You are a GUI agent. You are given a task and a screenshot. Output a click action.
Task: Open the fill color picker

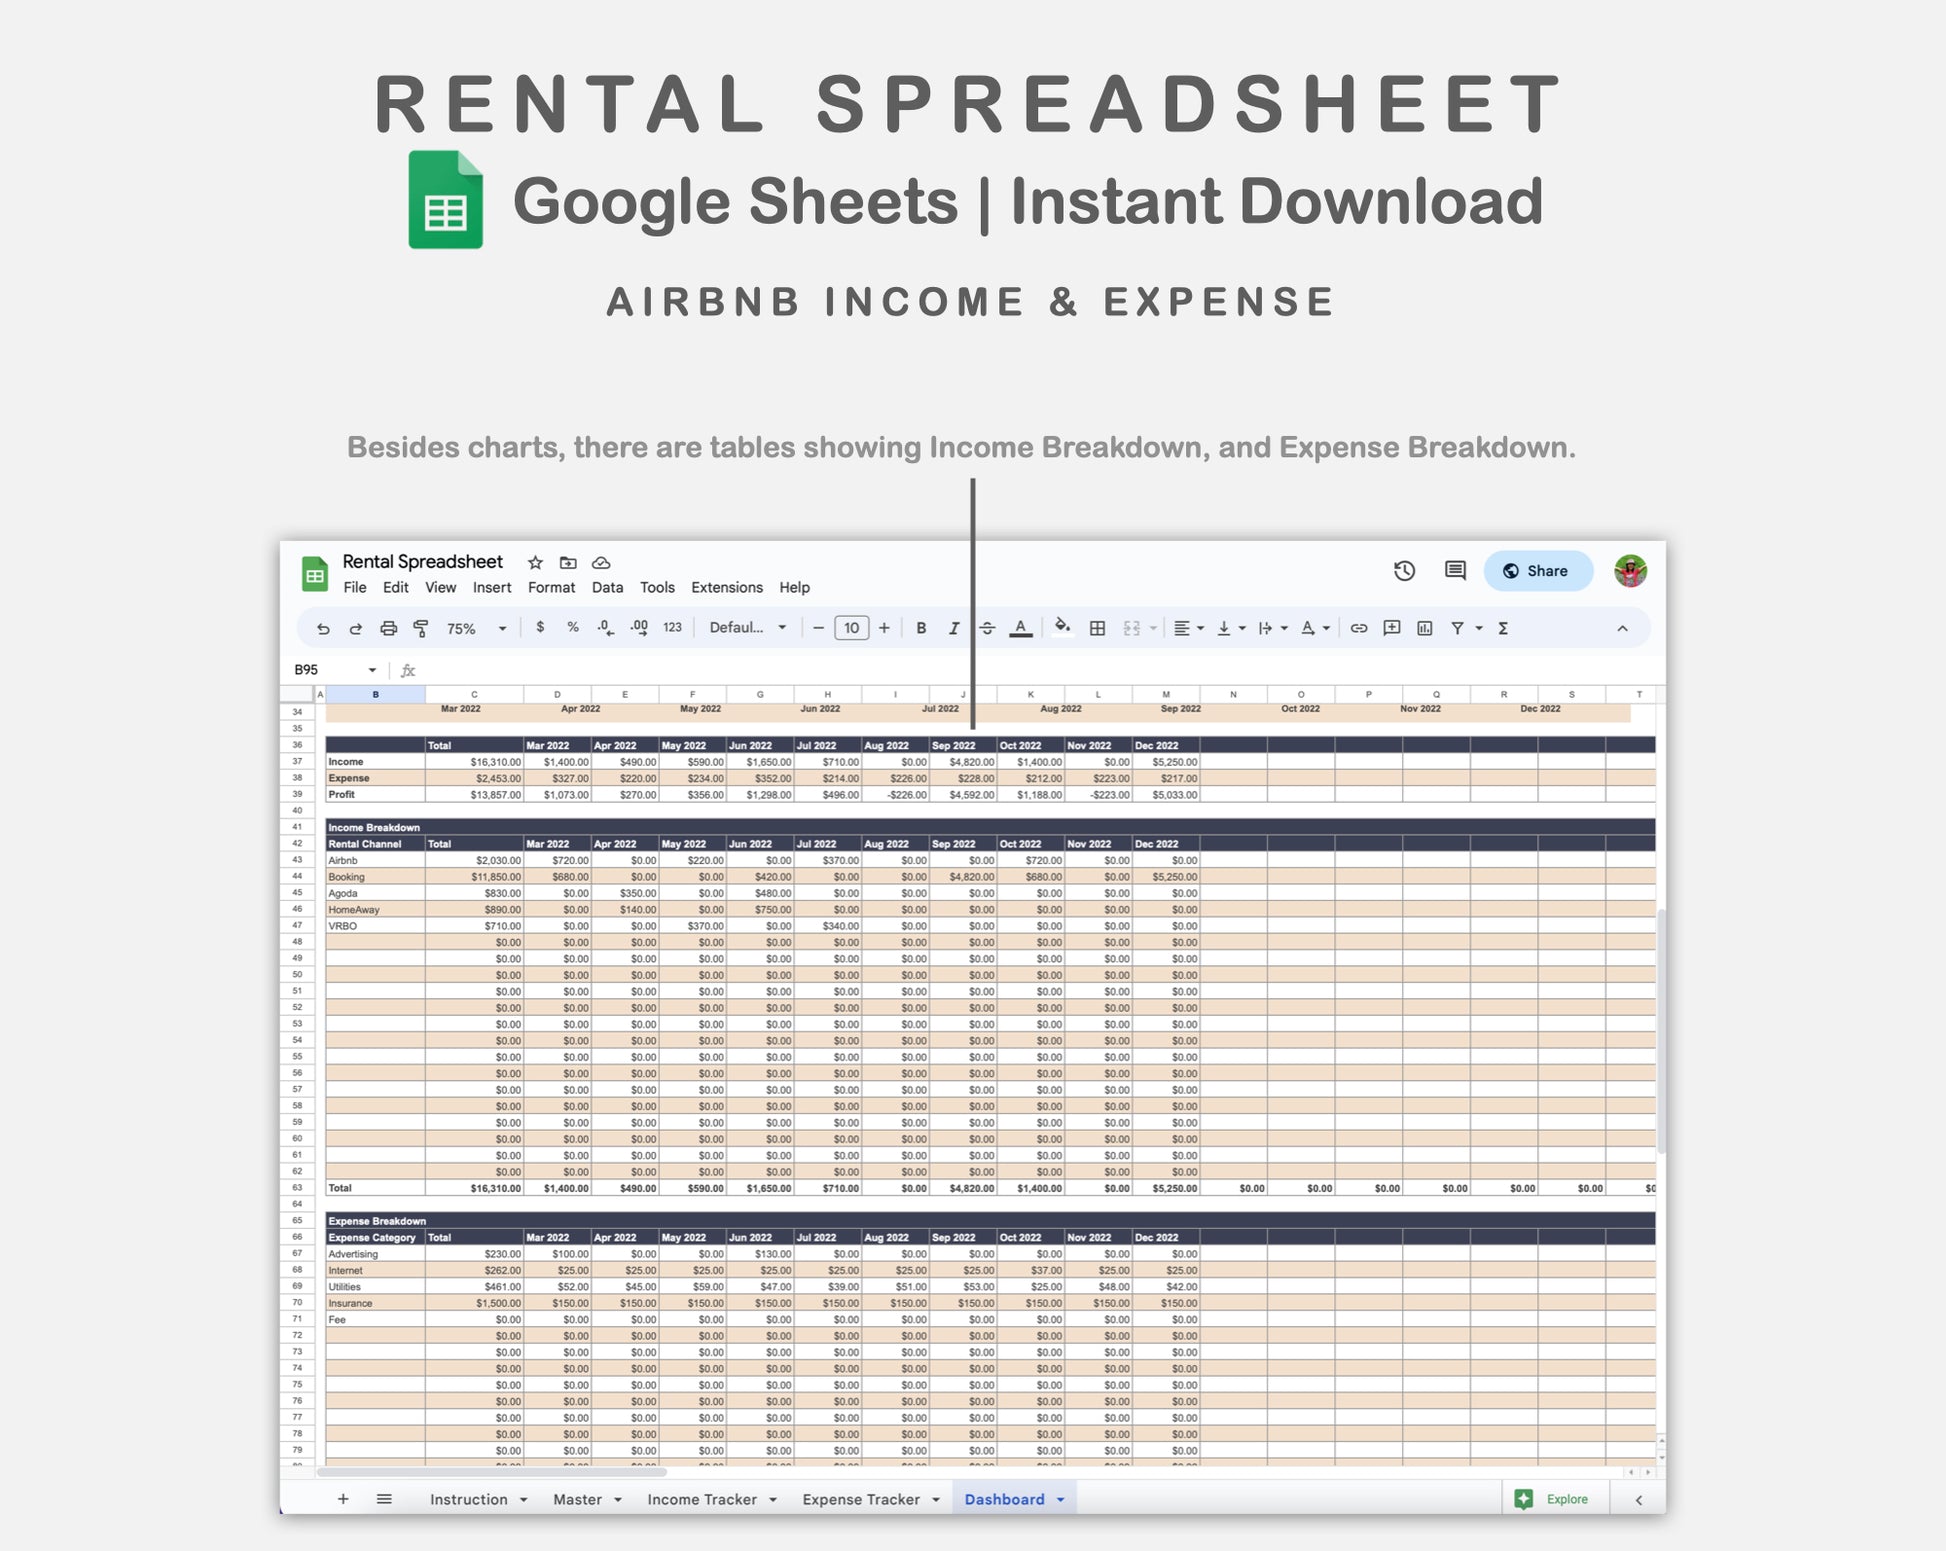click(x=1062, y=628)
